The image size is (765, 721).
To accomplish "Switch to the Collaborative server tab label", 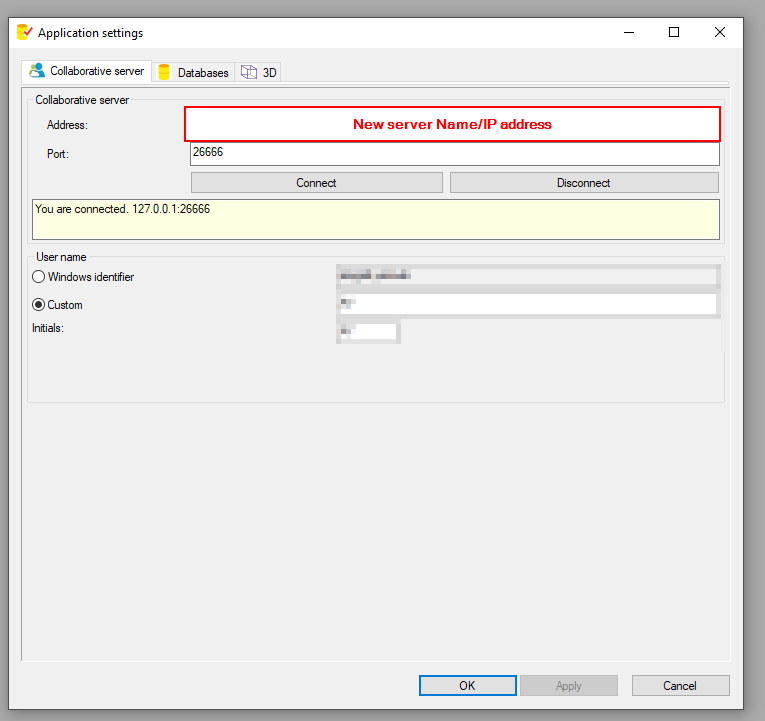I will click(97, 71).
